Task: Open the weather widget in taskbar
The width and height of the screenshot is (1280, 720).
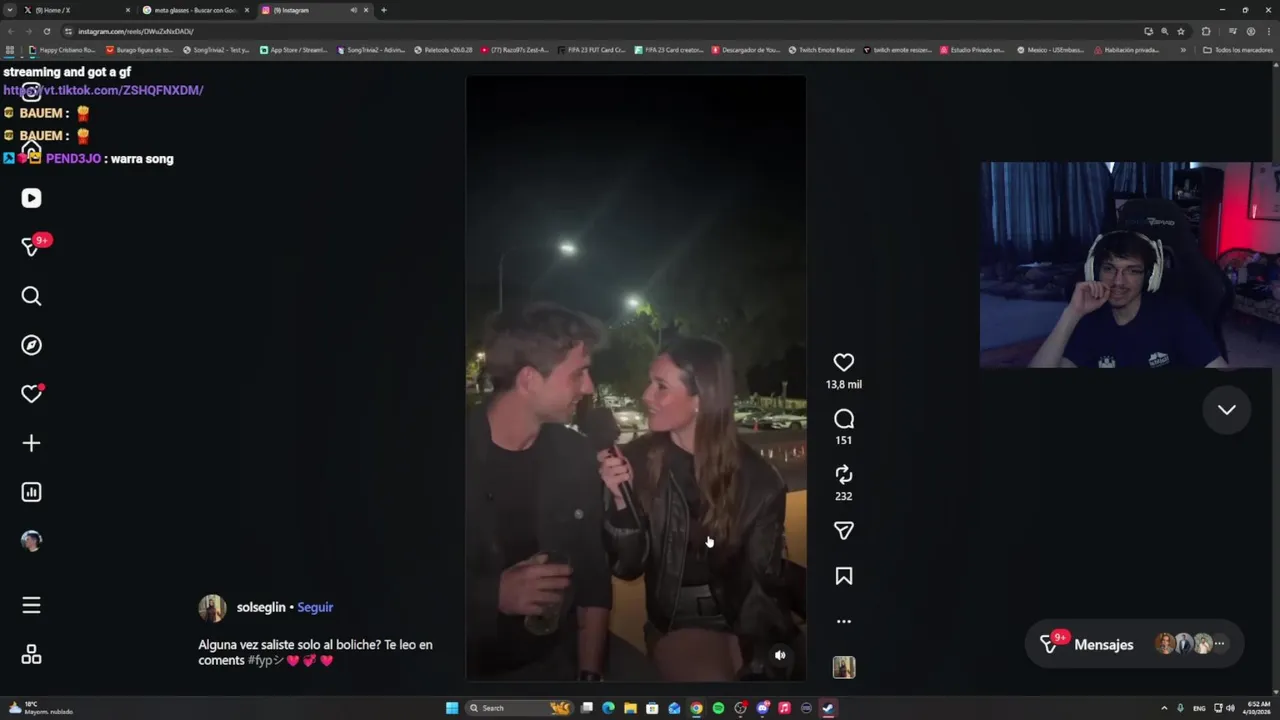Action: [40, 708]
